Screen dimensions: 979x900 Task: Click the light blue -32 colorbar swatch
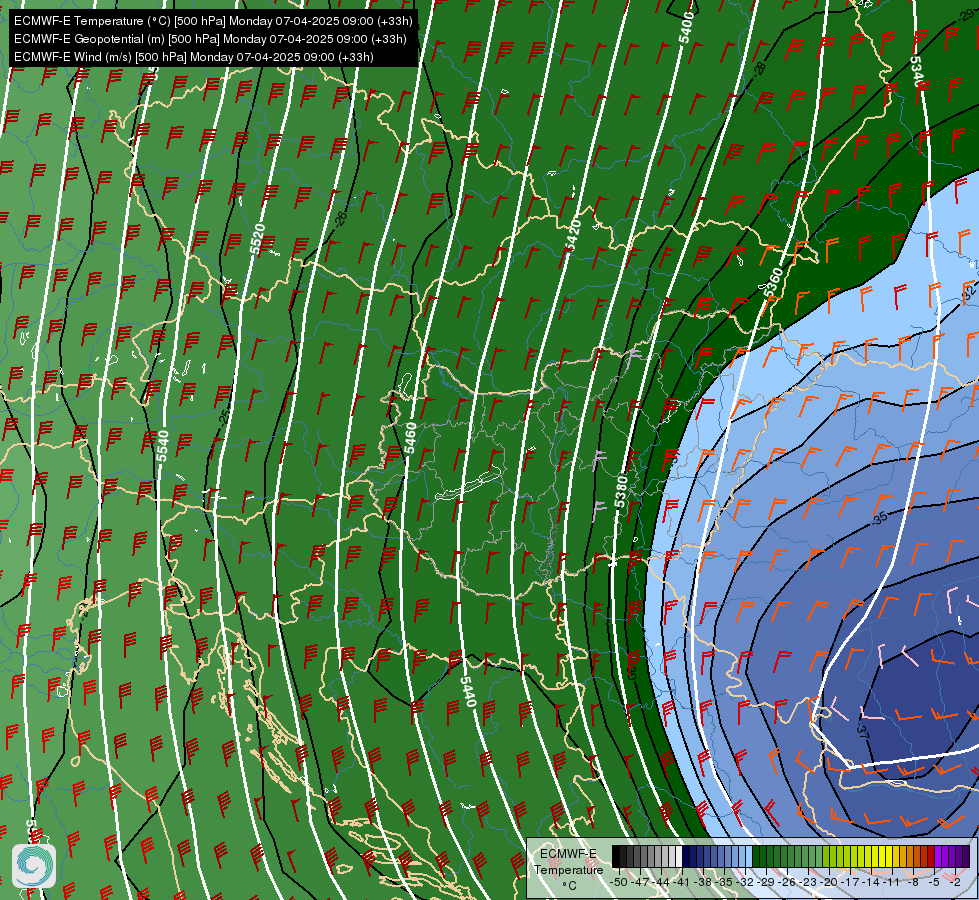pyautogui.click(x=749, y=856)
